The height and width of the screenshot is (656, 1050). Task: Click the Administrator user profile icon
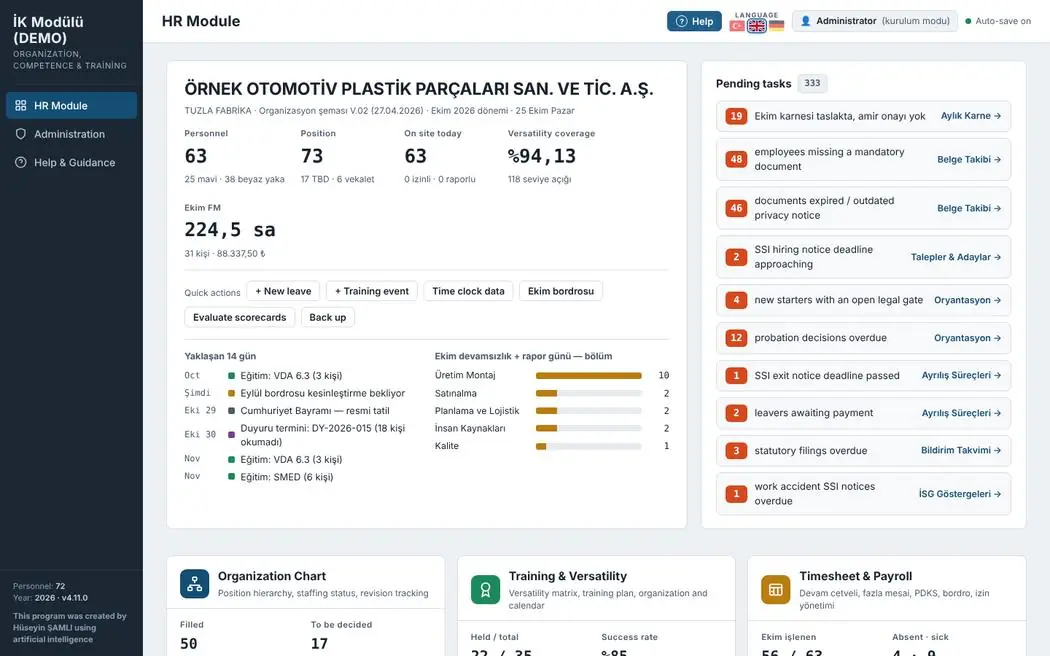[806, 21]
